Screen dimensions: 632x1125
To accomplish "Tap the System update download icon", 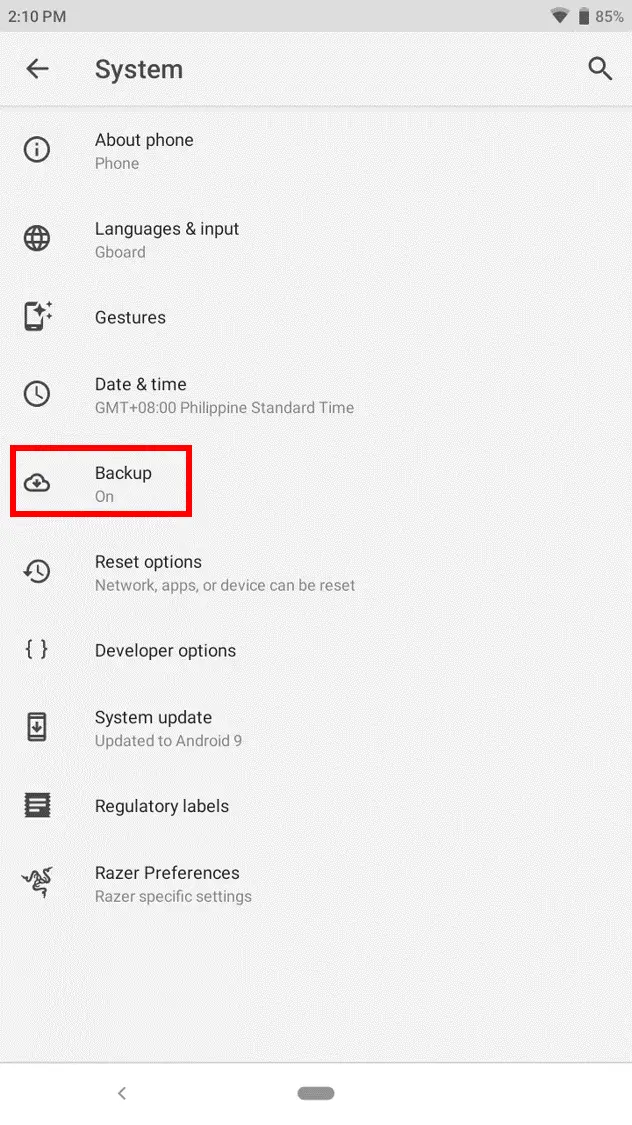I will [x=37, y=727].
